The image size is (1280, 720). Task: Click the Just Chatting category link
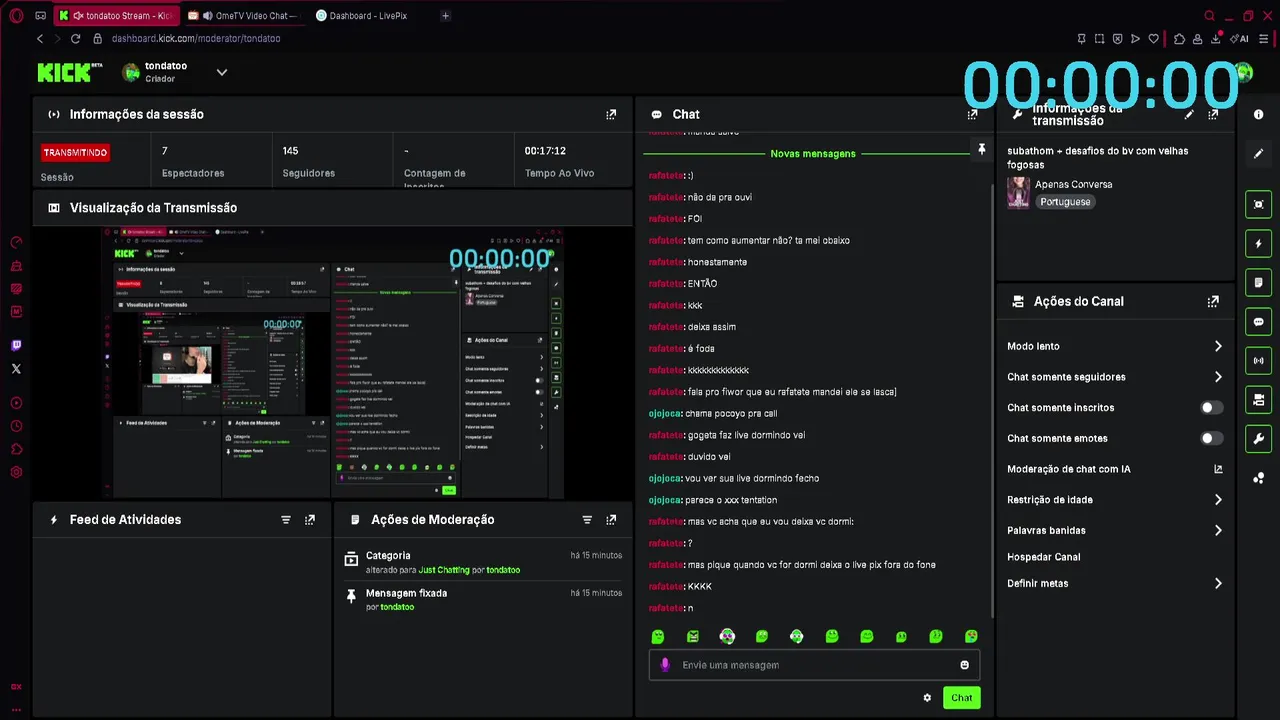pyautogui.click(x=444, y=570)
